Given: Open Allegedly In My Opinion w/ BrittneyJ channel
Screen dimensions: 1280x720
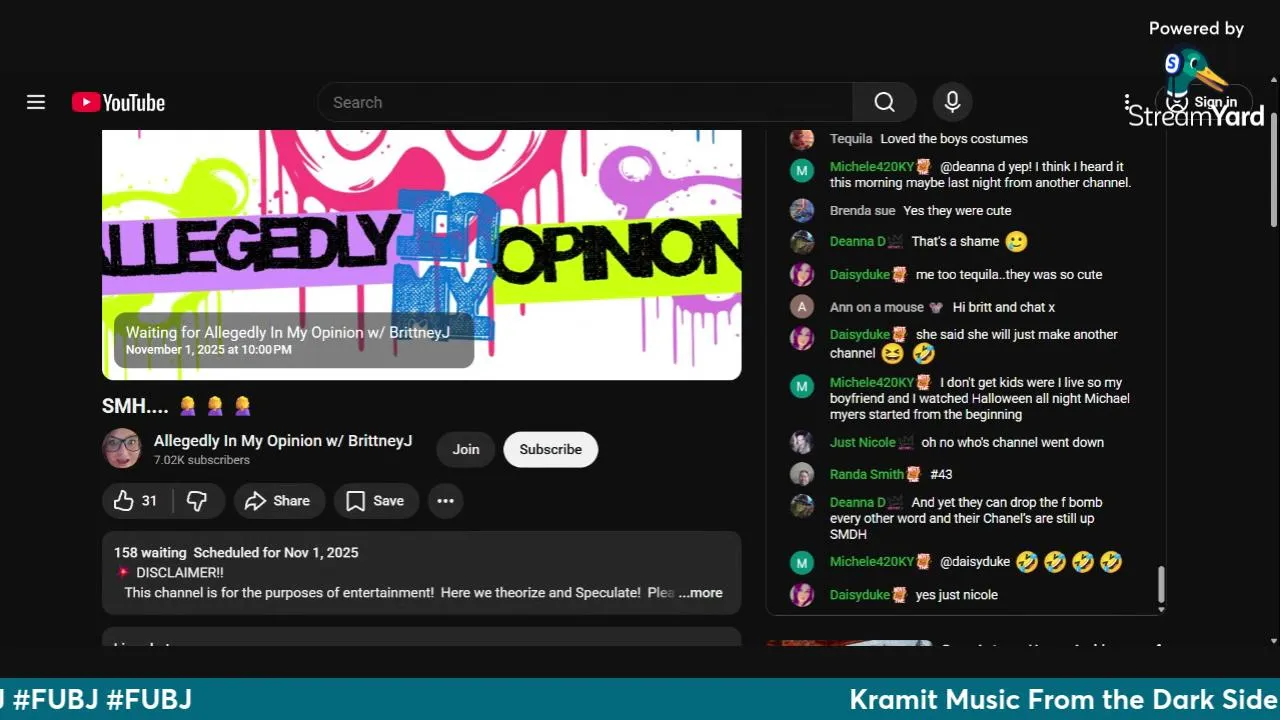Looking at the screenshot, I should pyautogui.click(x=283, y=441).
